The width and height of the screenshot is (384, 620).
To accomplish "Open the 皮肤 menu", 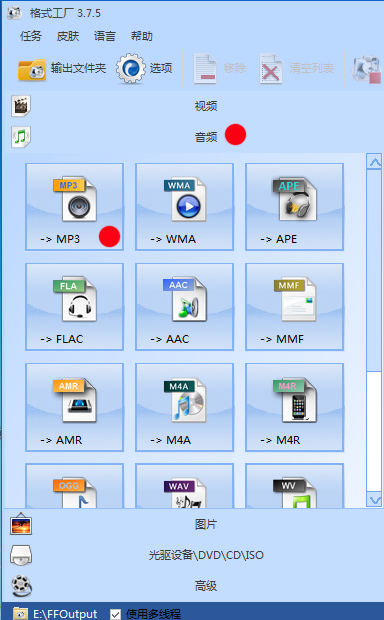I will tap(68, 36).
